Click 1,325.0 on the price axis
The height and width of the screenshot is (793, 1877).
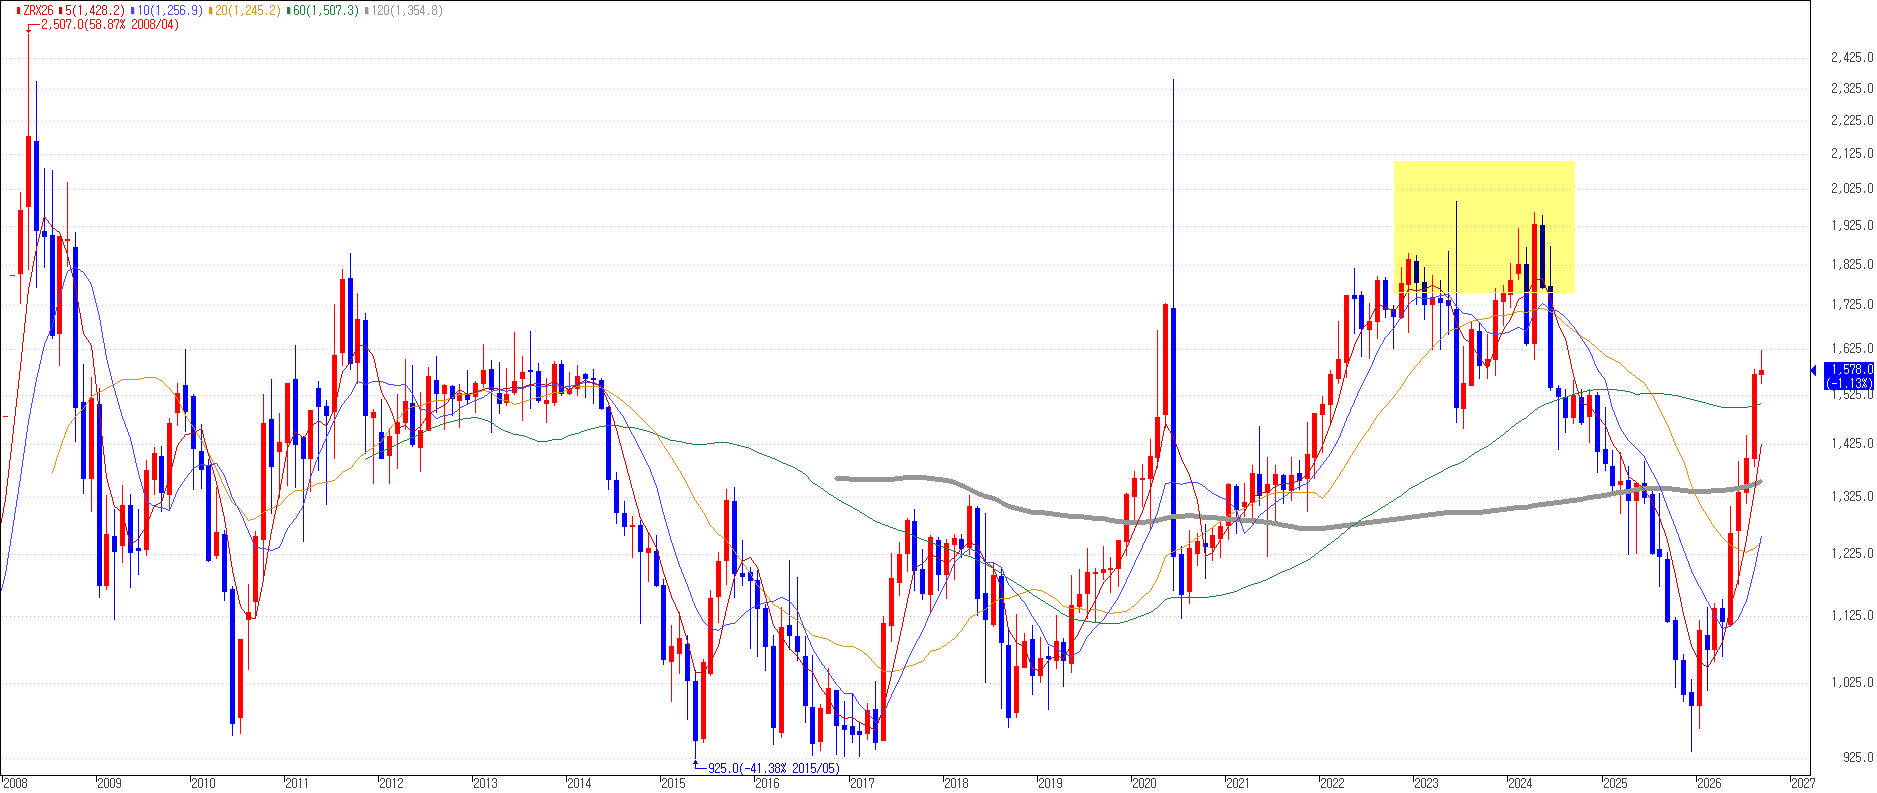[1852, 497]
